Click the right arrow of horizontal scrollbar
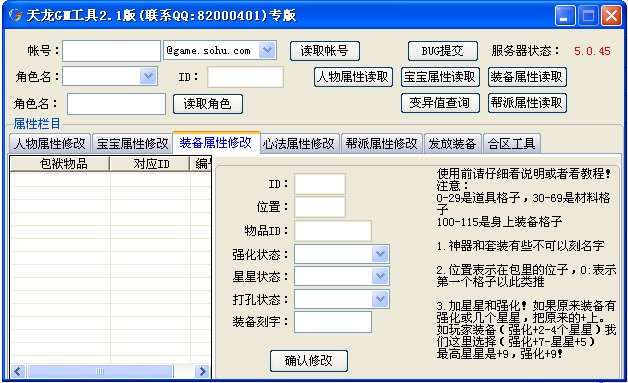The image size is (628, 383). [203, 371]
